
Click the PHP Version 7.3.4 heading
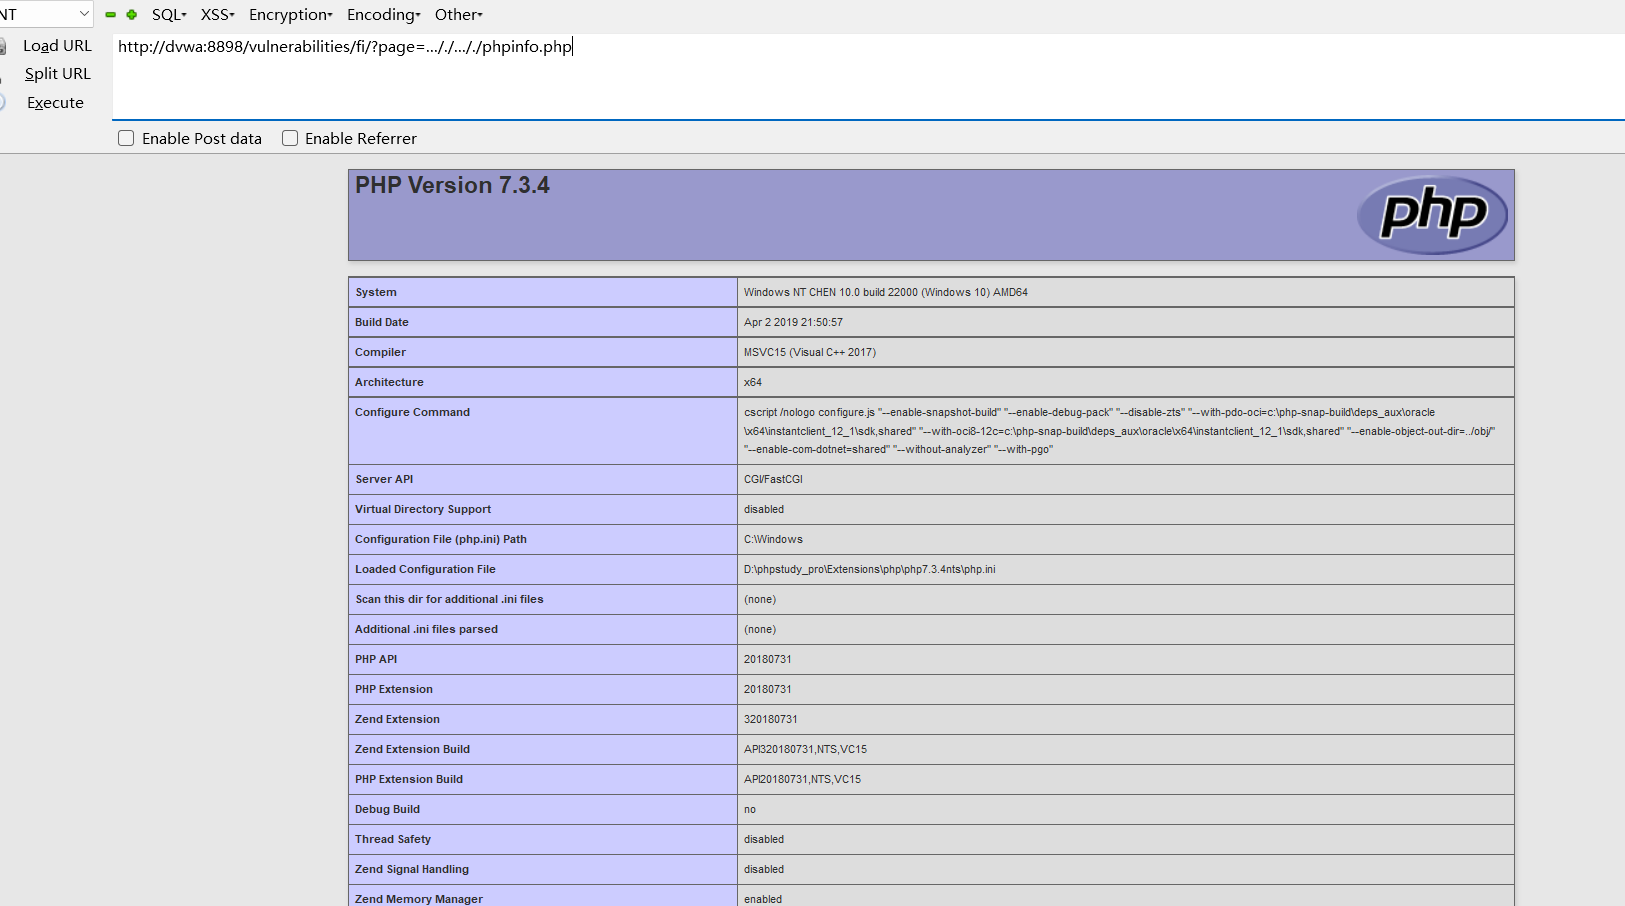tap(452, 185)
